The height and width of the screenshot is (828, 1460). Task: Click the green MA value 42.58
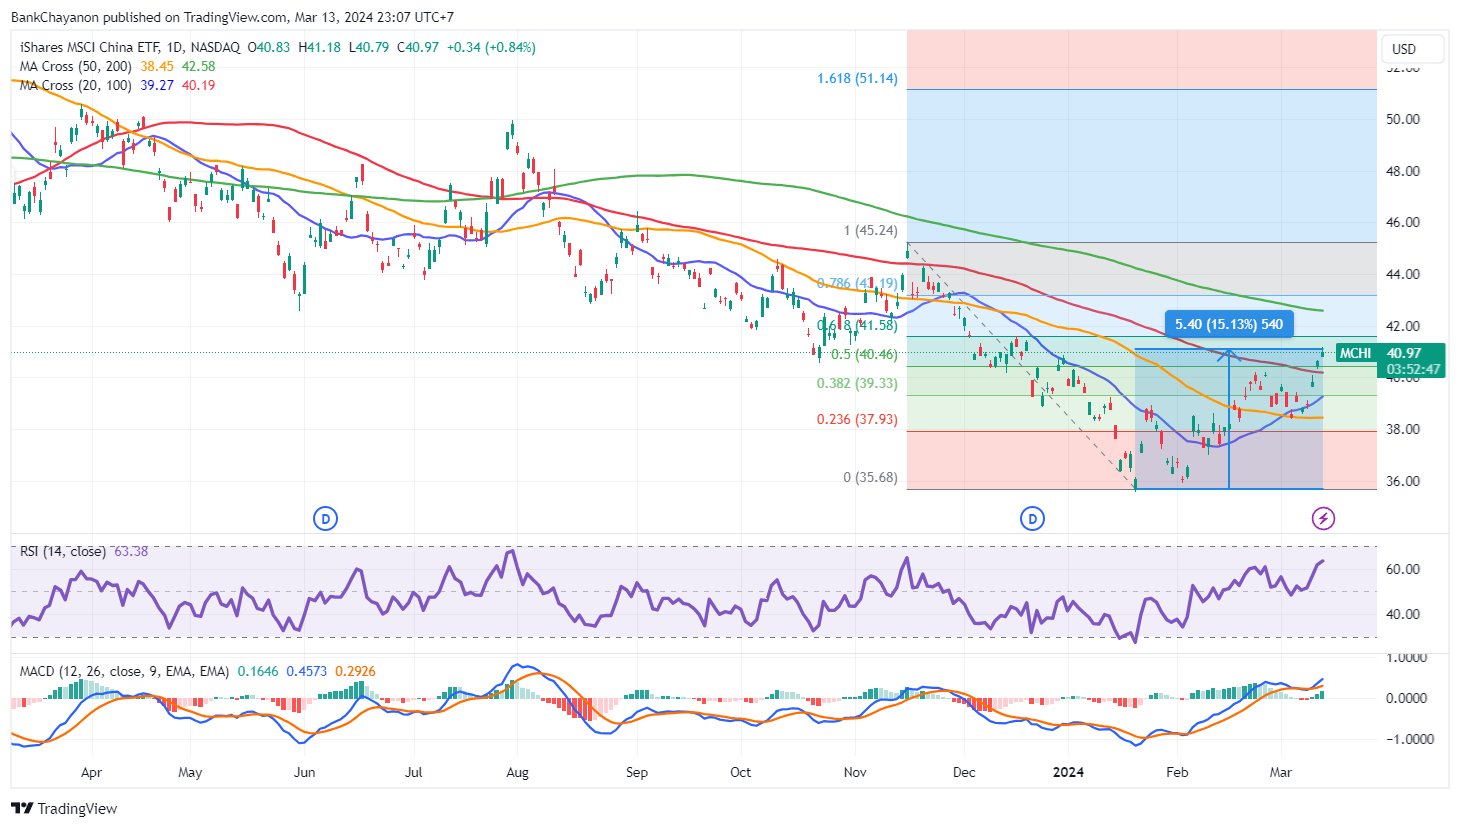198,66
